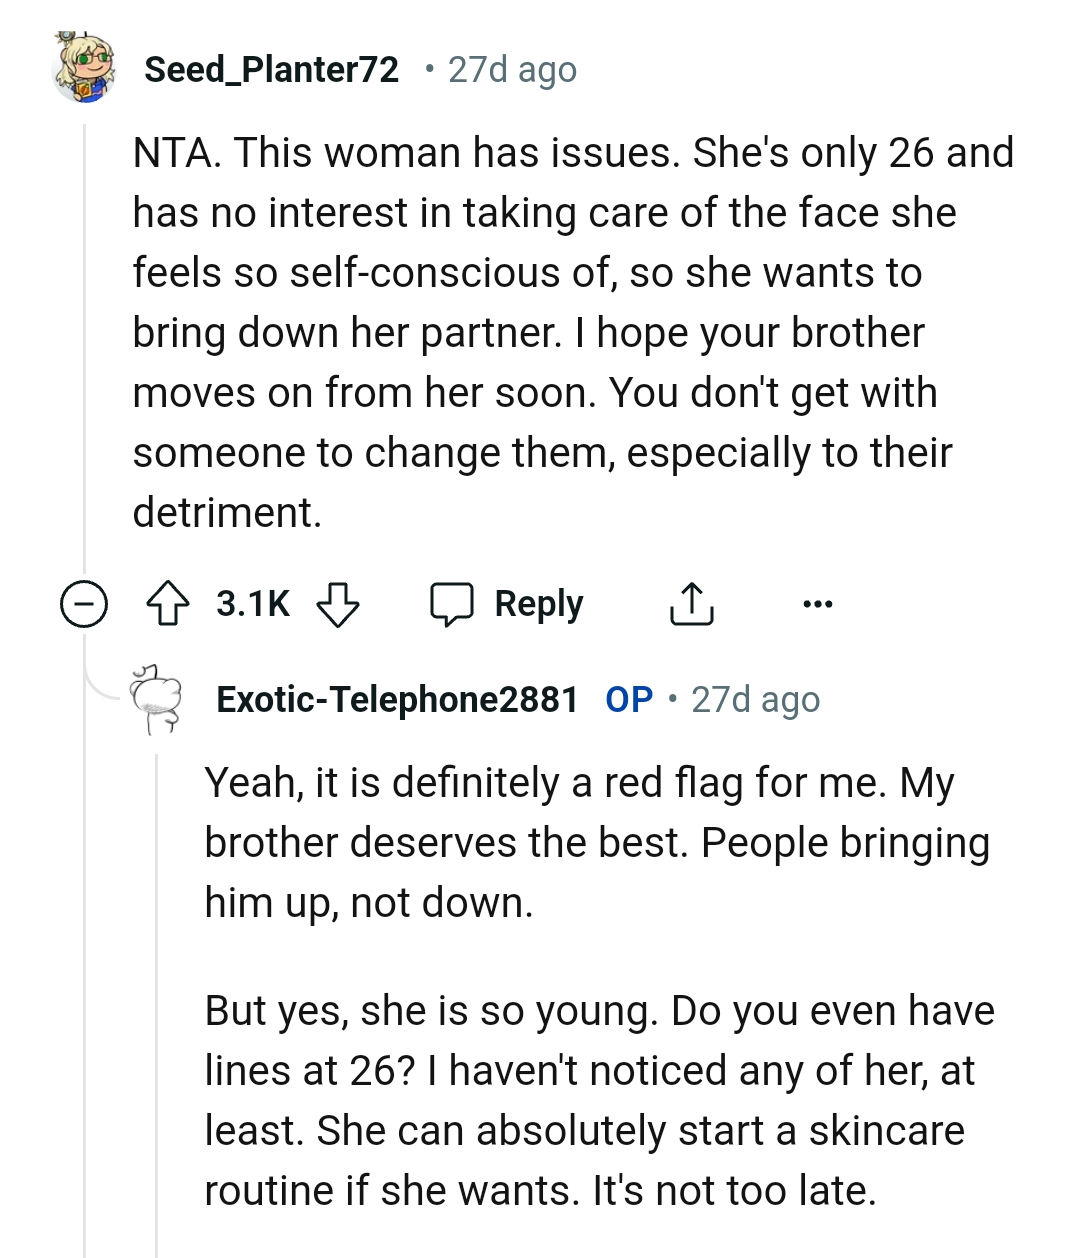Click the share icon on Seed_Planter72's comment

(x=690, y=603)
